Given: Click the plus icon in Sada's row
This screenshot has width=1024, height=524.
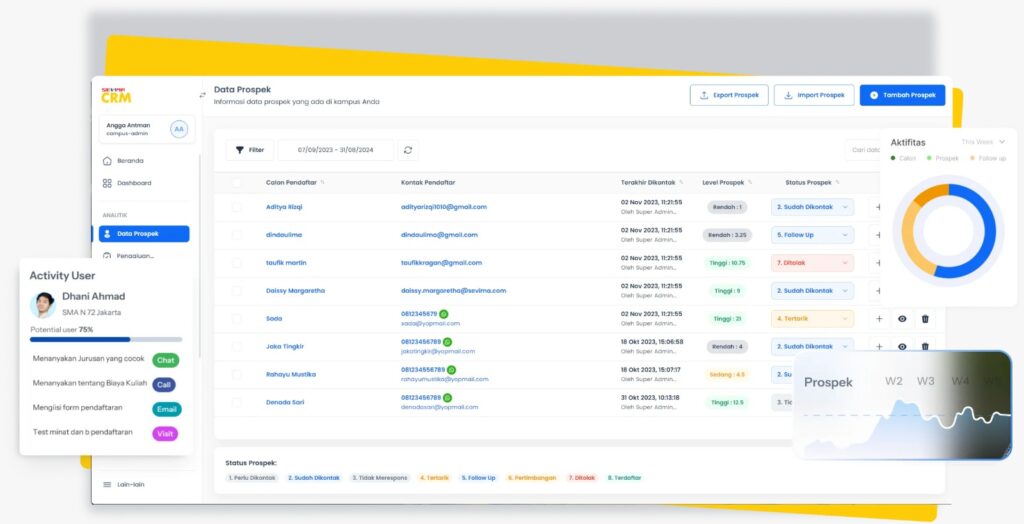Looking at the screenshot, I should 879,319.
